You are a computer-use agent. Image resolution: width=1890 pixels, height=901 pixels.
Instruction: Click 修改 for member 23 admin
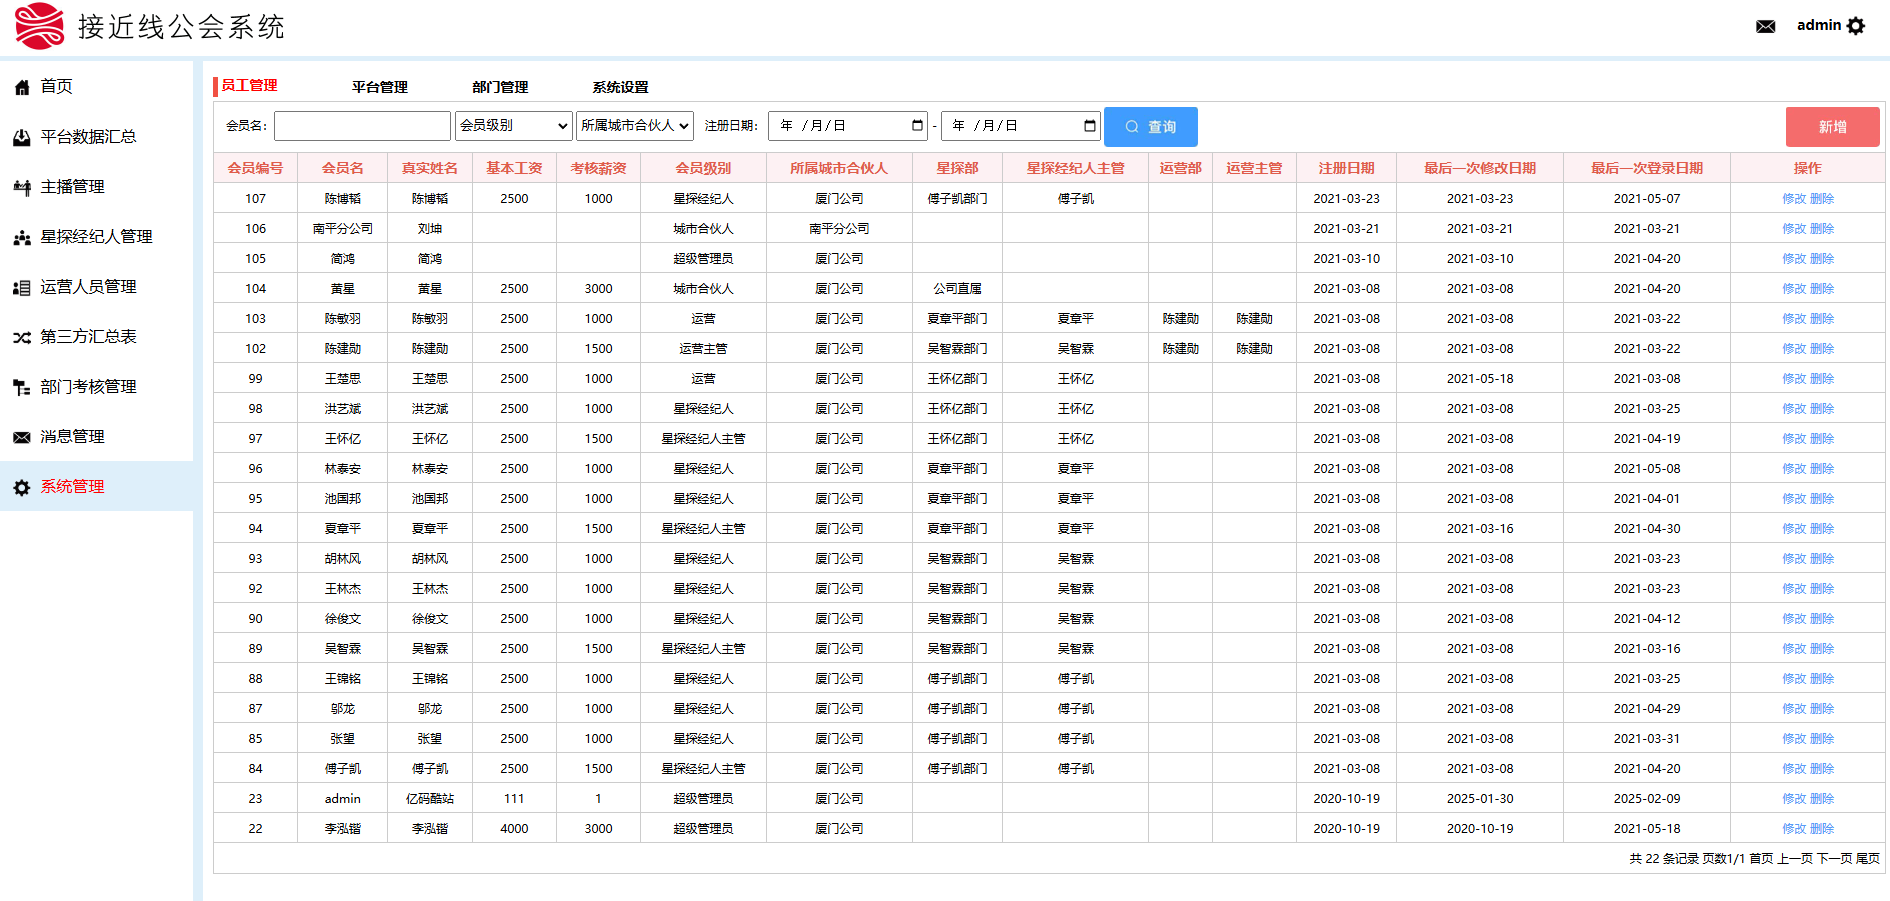pos(1794,799)
